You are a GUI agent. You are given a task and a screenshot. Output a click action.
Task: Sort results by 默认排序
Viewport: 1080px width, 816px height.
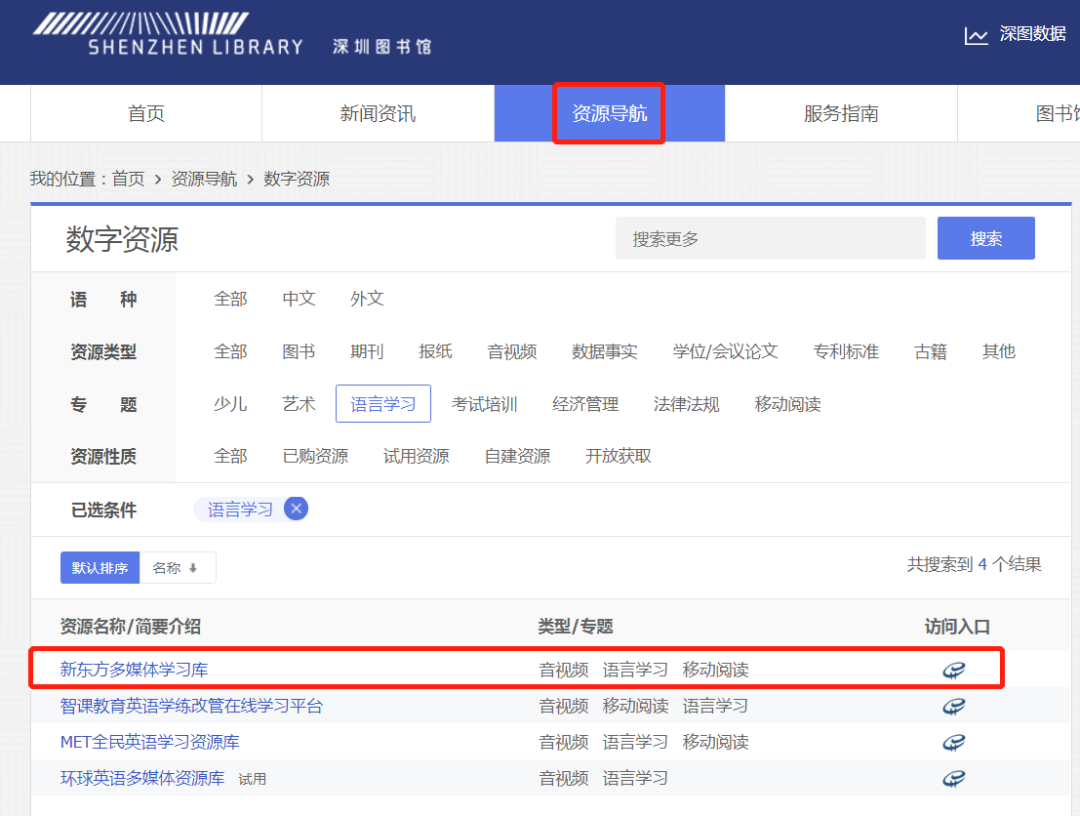tap(100, 567)
